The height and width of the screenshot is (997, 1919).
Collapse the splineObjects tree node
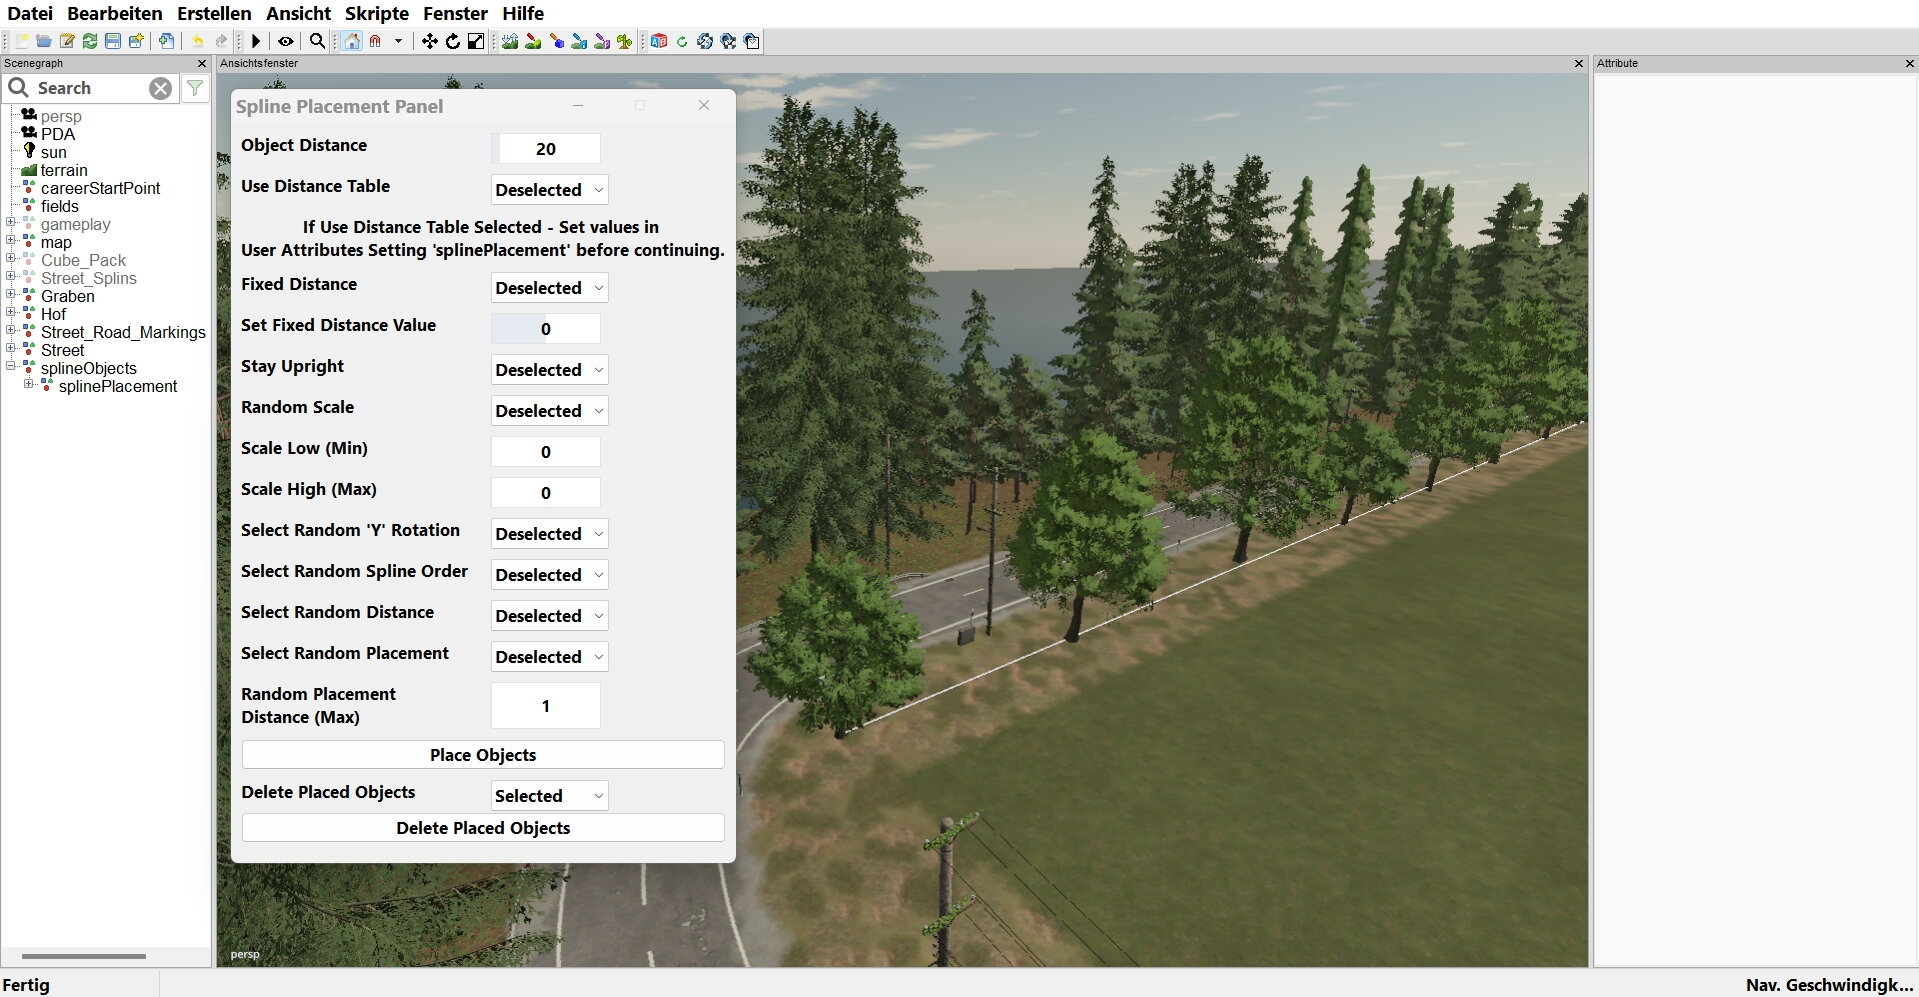[x=11, y=367]
